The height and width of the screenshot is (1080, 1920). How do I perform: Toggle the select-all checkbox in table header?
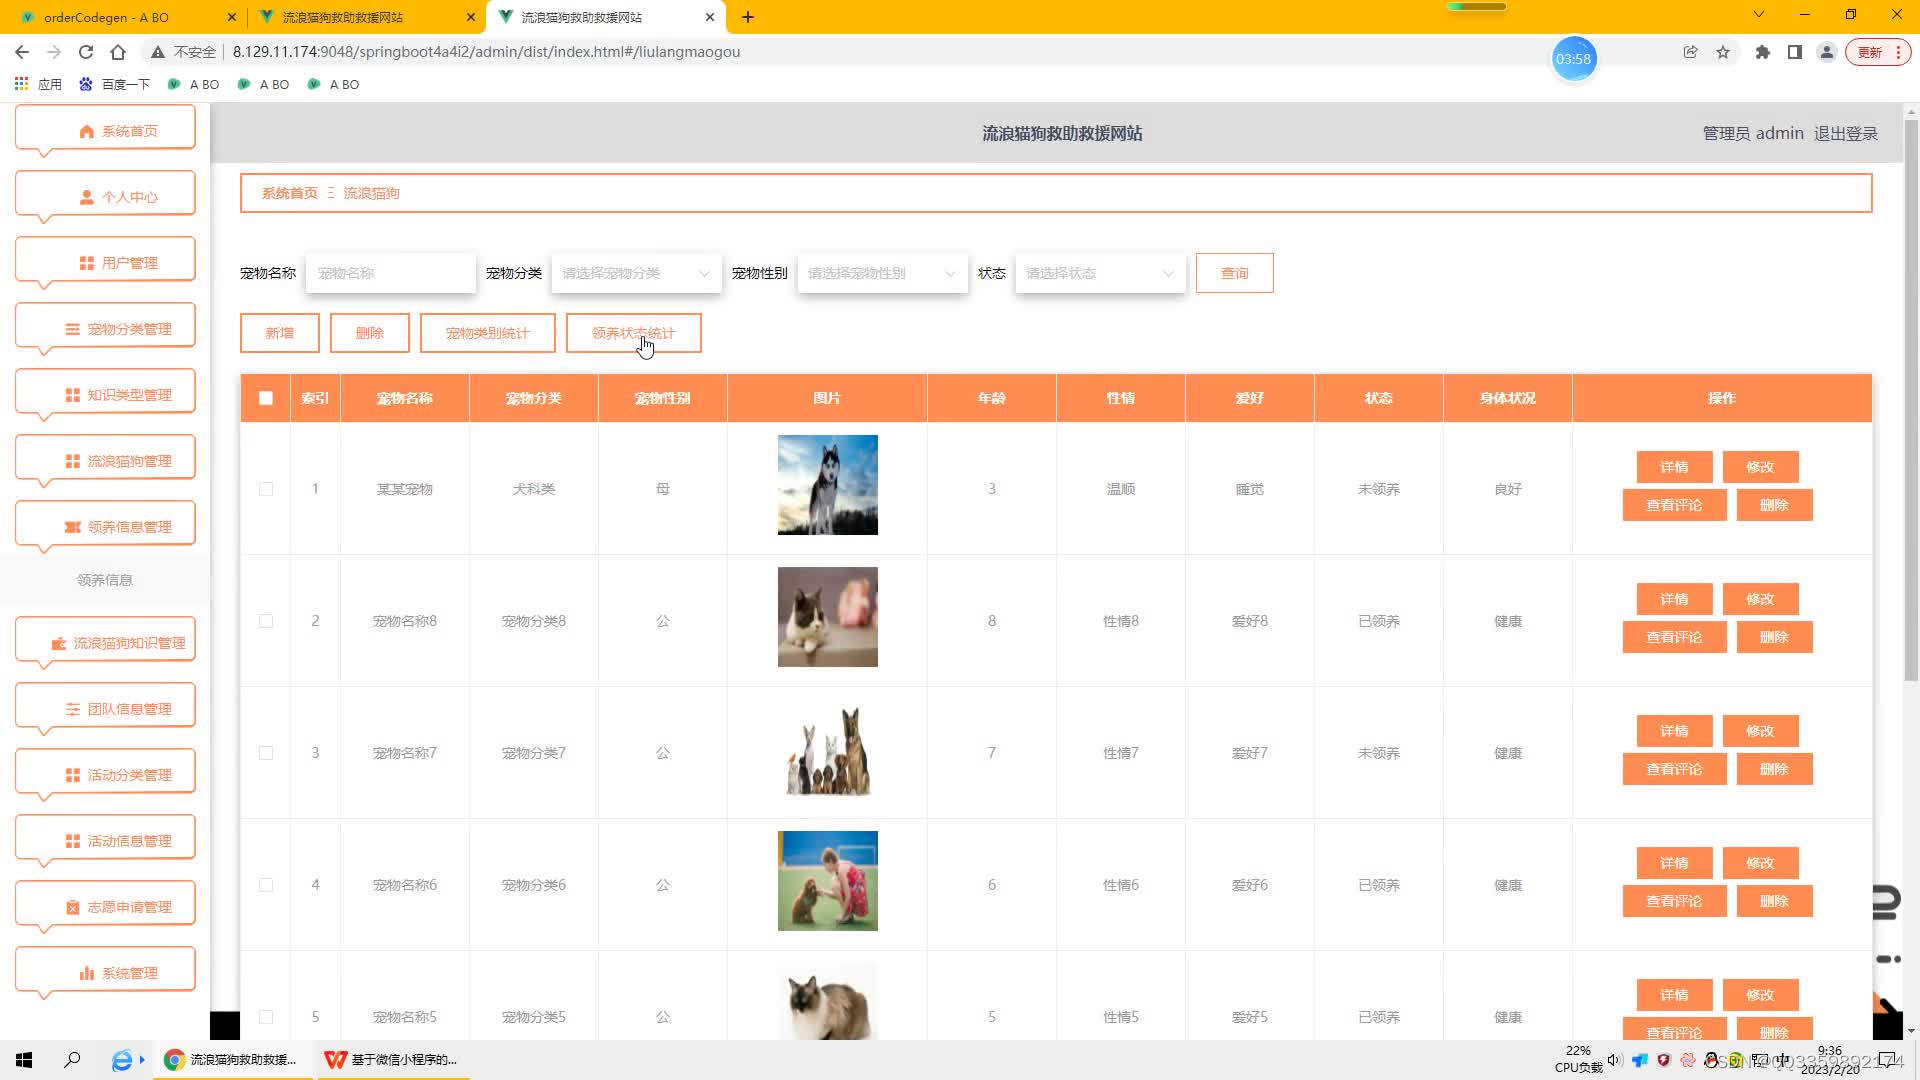click(x=266, y=398)
